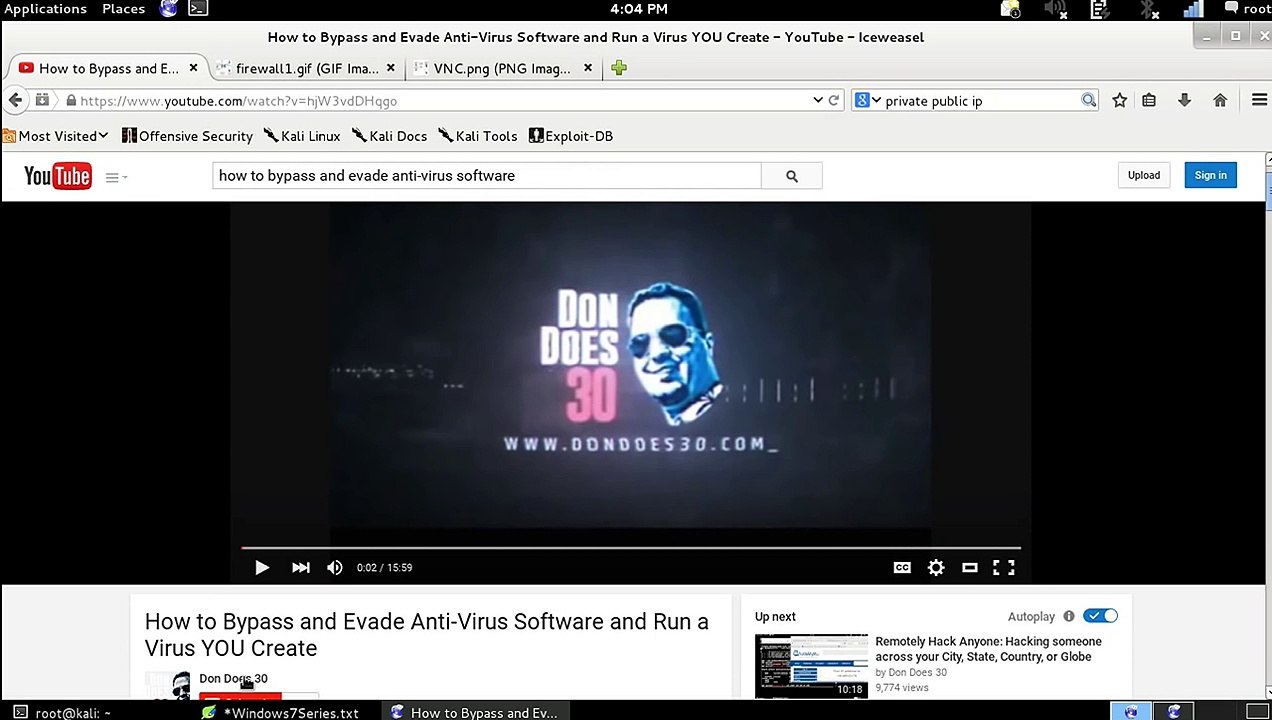Open the Kali Docs bookmark
The width and height of the screenshot is (1272, 720).
point(389,136)
